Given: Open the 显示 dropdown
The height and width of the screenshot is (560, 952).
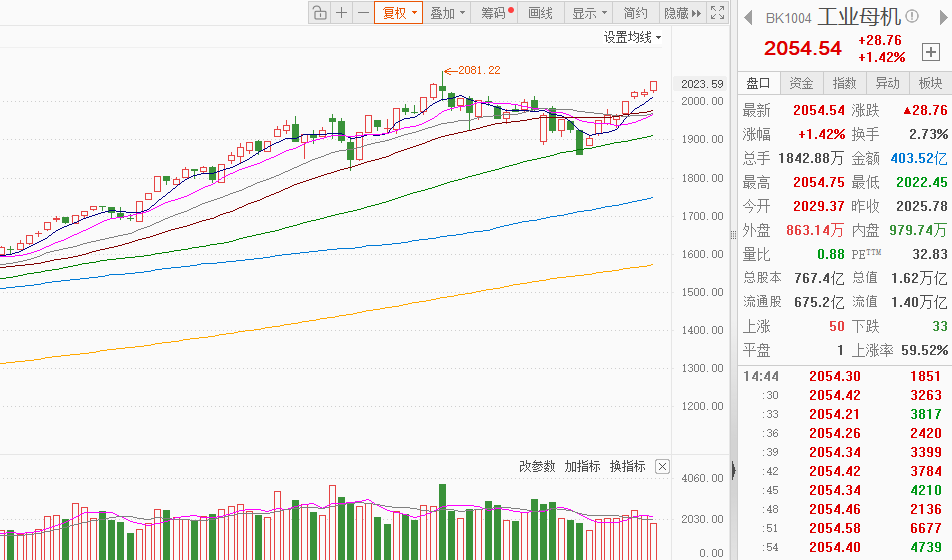Looking at the screenshot, I should (590, 13).
